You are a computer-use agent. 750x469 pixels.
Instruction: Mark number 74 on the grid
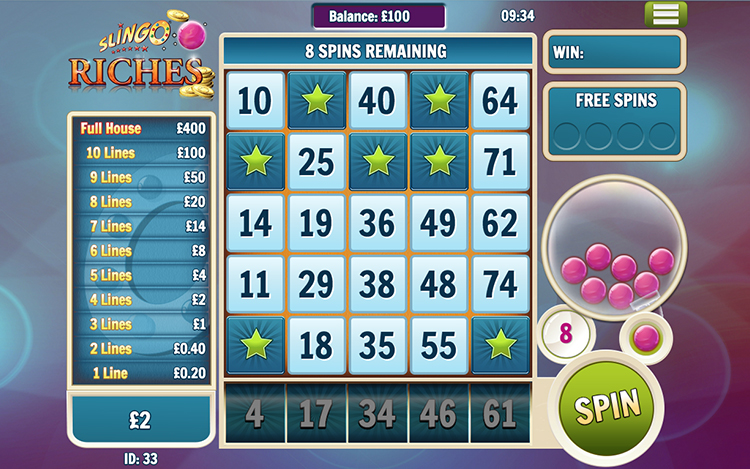[x=500, y=284]
